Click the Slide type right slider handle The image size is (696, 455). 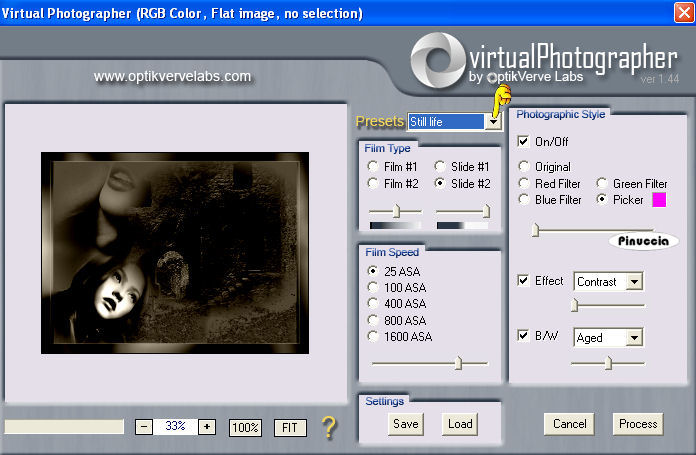(486, 211)
